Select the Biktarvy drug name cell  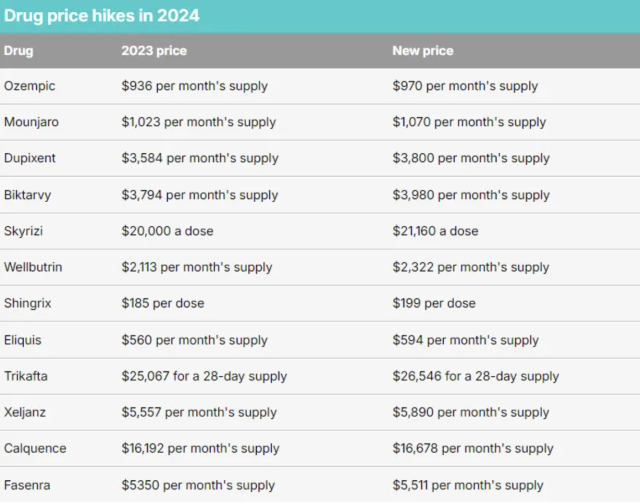point(29,195)
